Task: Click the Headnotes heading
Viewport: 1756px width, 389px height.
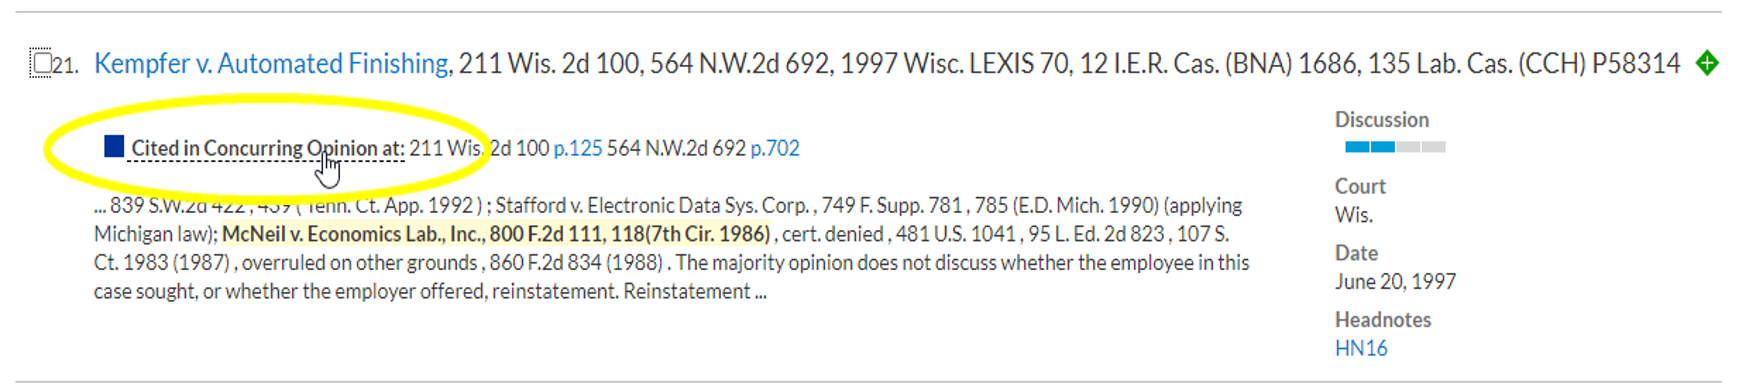Action: (1383, 320)
